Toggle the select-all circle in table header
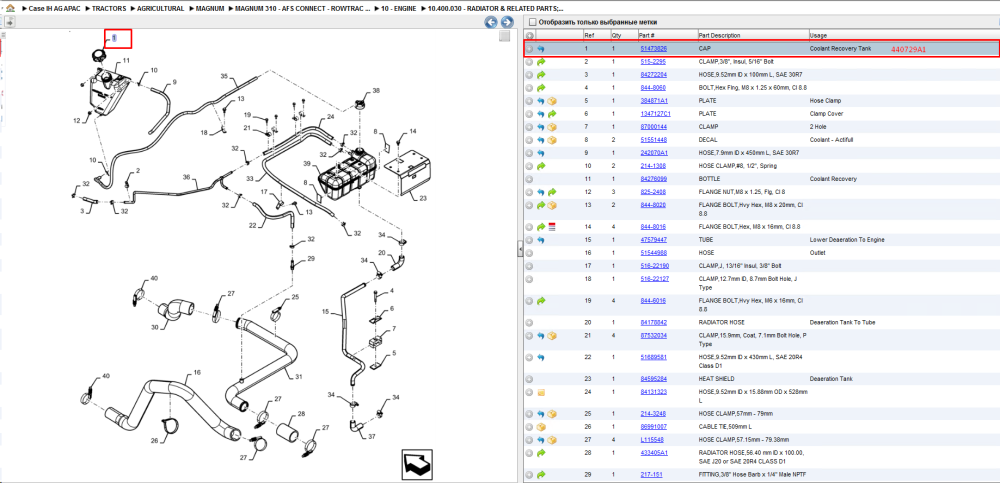The height and width of the screenshot is (483, 1000). [529, 36]
